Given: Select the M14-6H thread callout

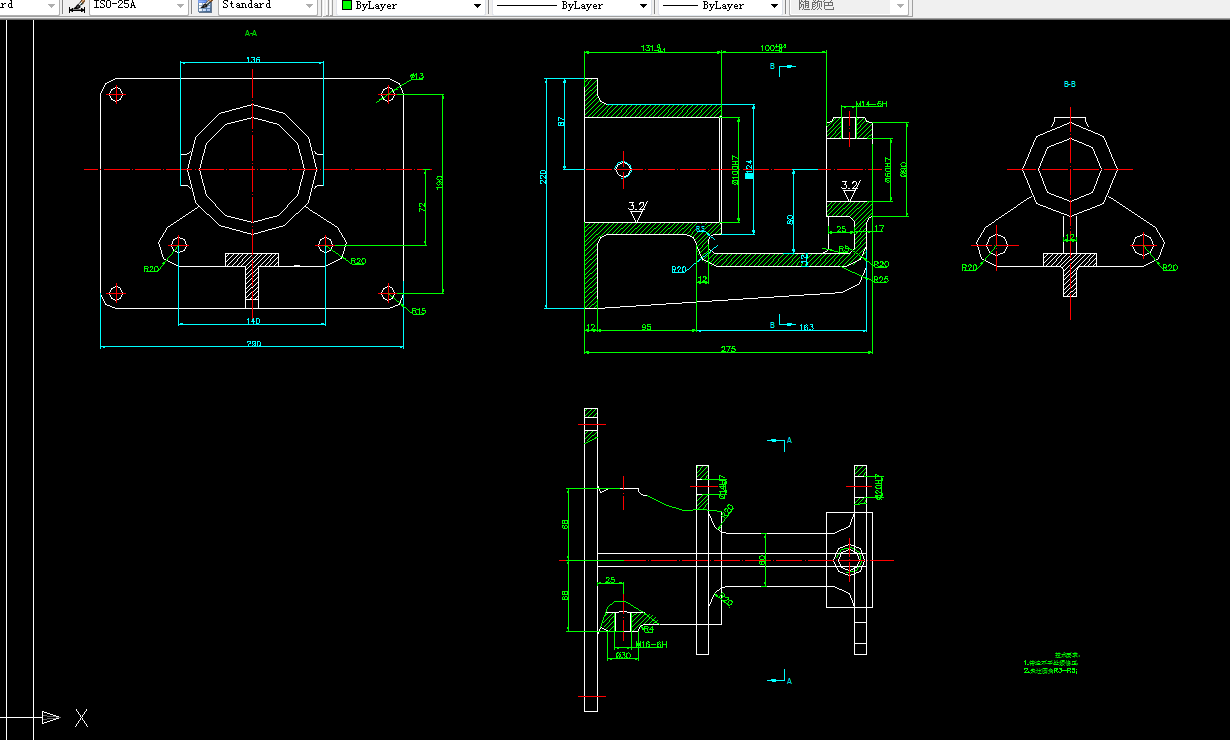Looking at the screenshot, I should coord(872,104).
